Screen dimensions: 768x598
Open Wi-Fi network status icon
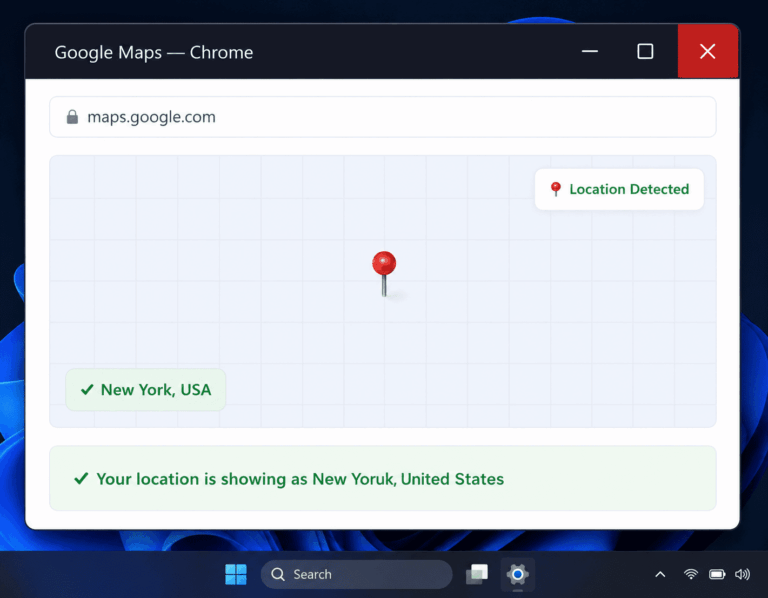[691, 574]
